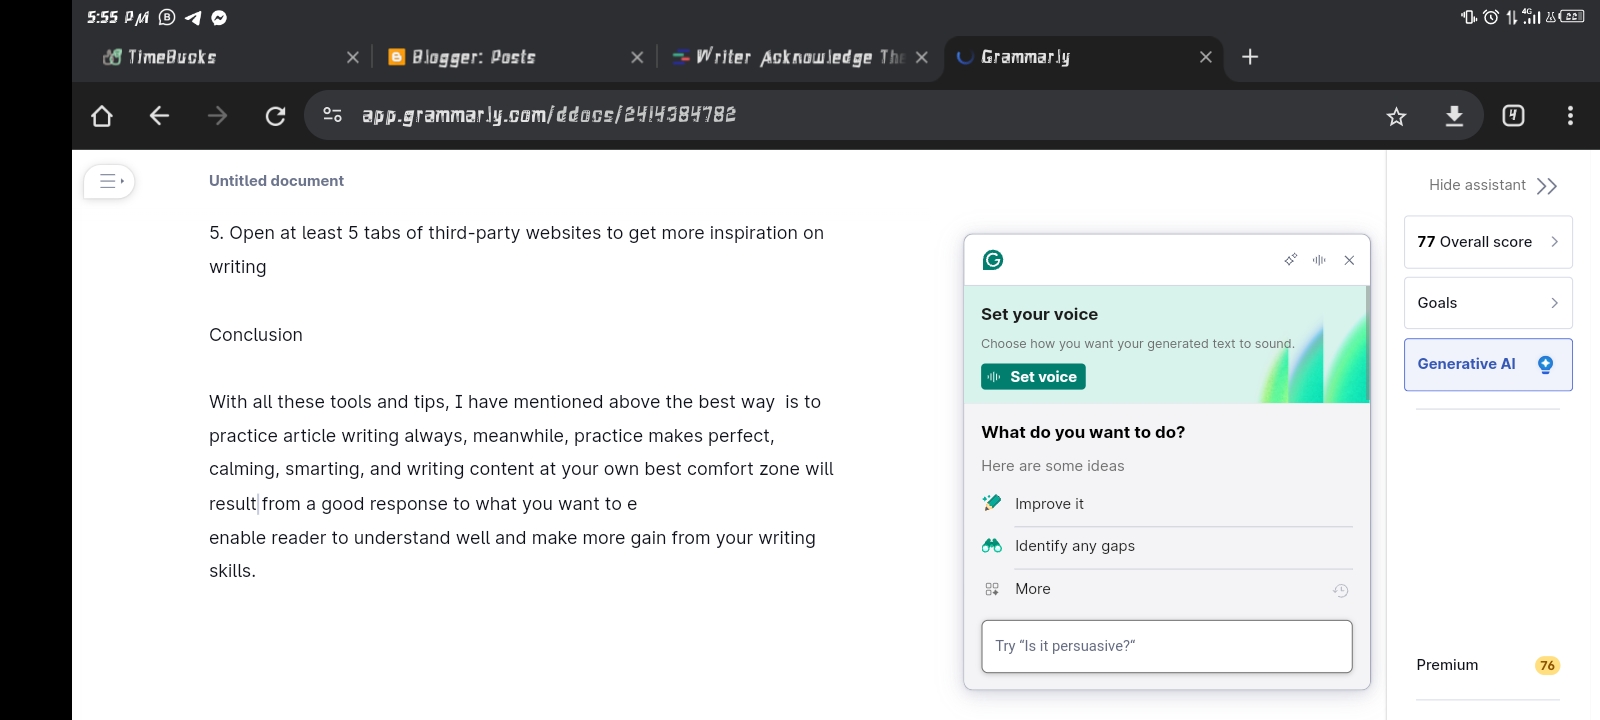Click the Try "Is it persuasive?" prompt field
Image resolution: width=1600 pixels, height=720 pixels.
click(x=1167, y=646)
